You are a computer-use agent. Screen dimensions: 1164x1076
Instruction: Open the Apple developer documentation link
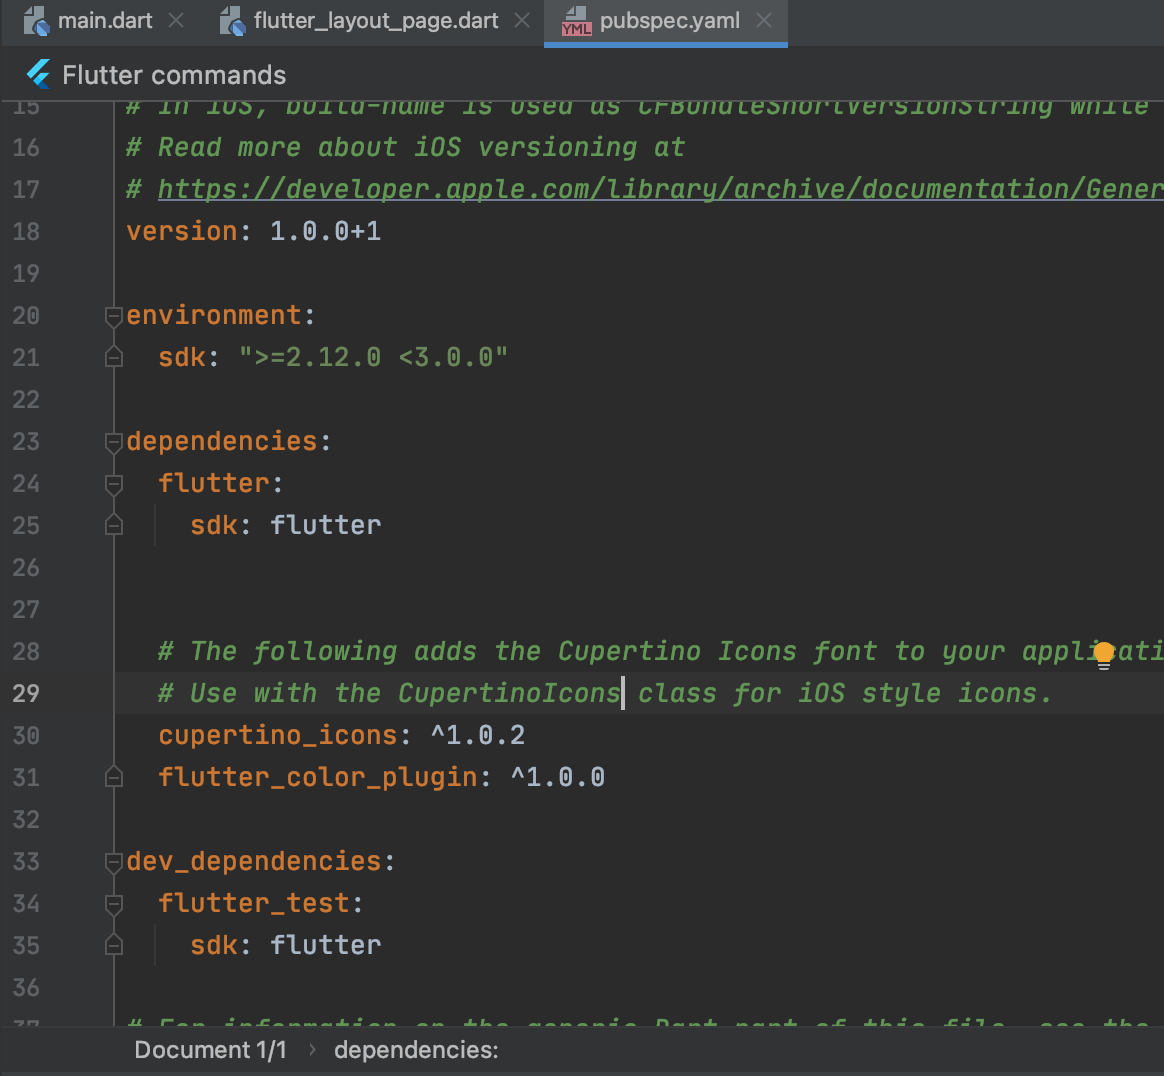[x=661, y=189]
